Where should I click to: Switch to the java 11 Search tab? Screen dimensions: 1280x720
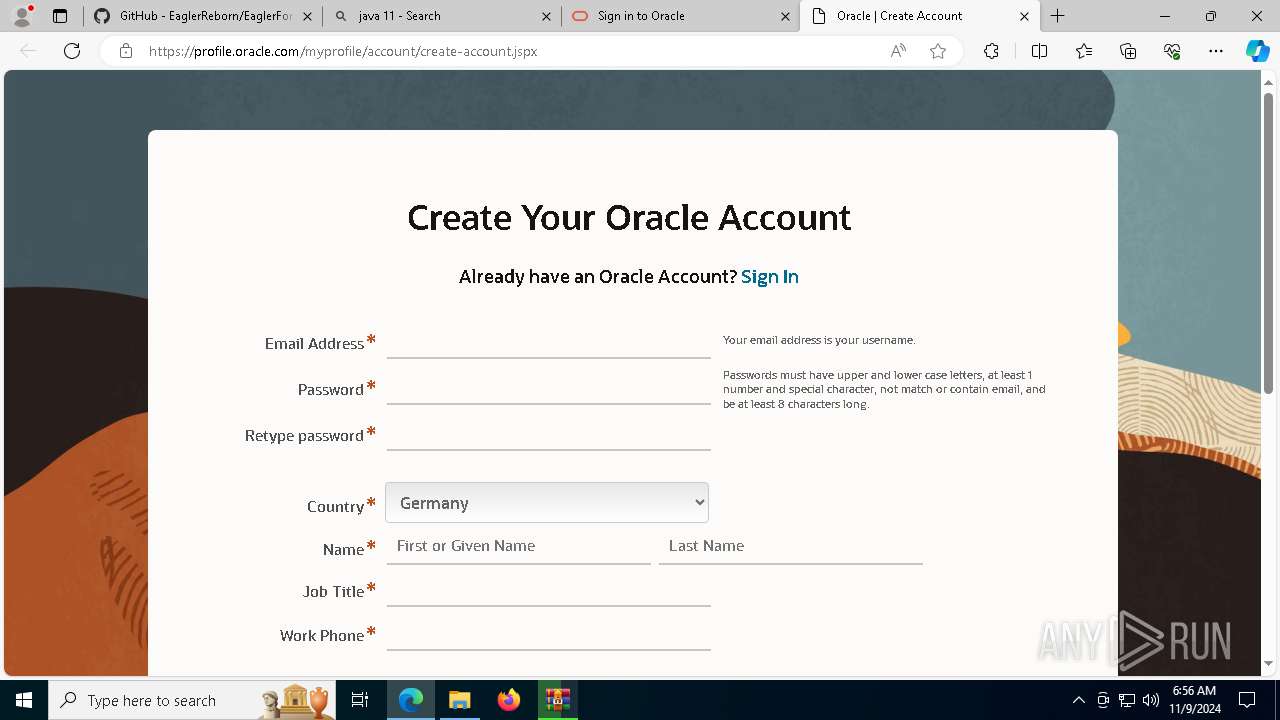(x=442, y=16)
